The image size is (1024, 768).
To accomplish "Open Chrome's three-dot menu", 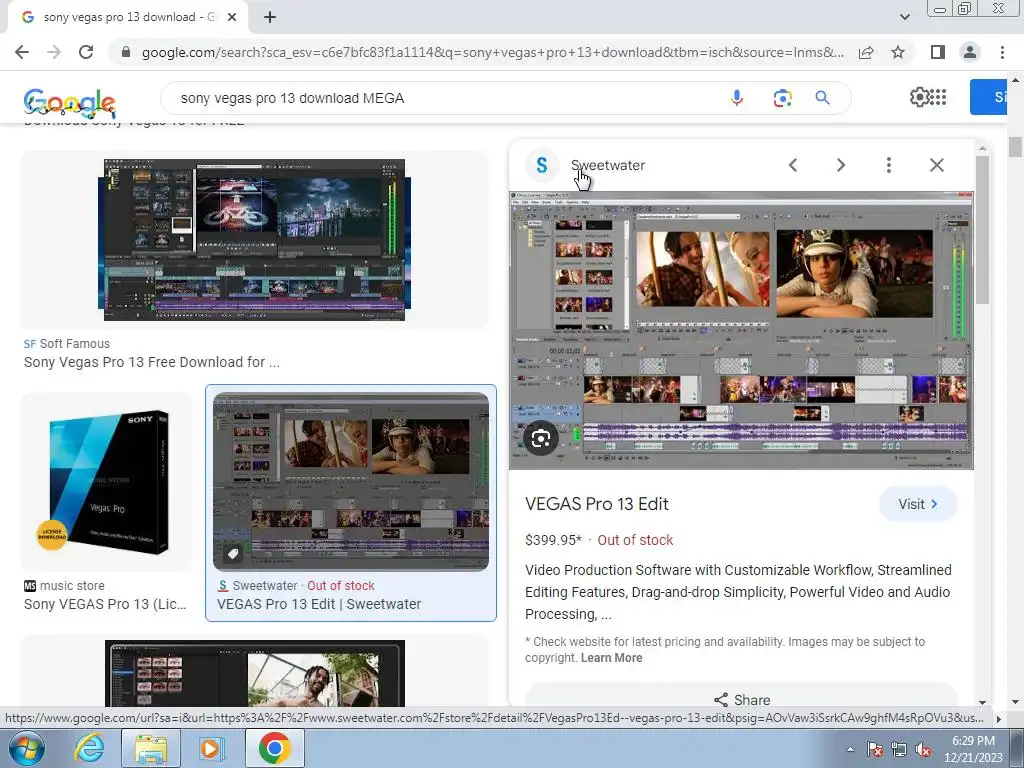I will tap(1002, 52).
